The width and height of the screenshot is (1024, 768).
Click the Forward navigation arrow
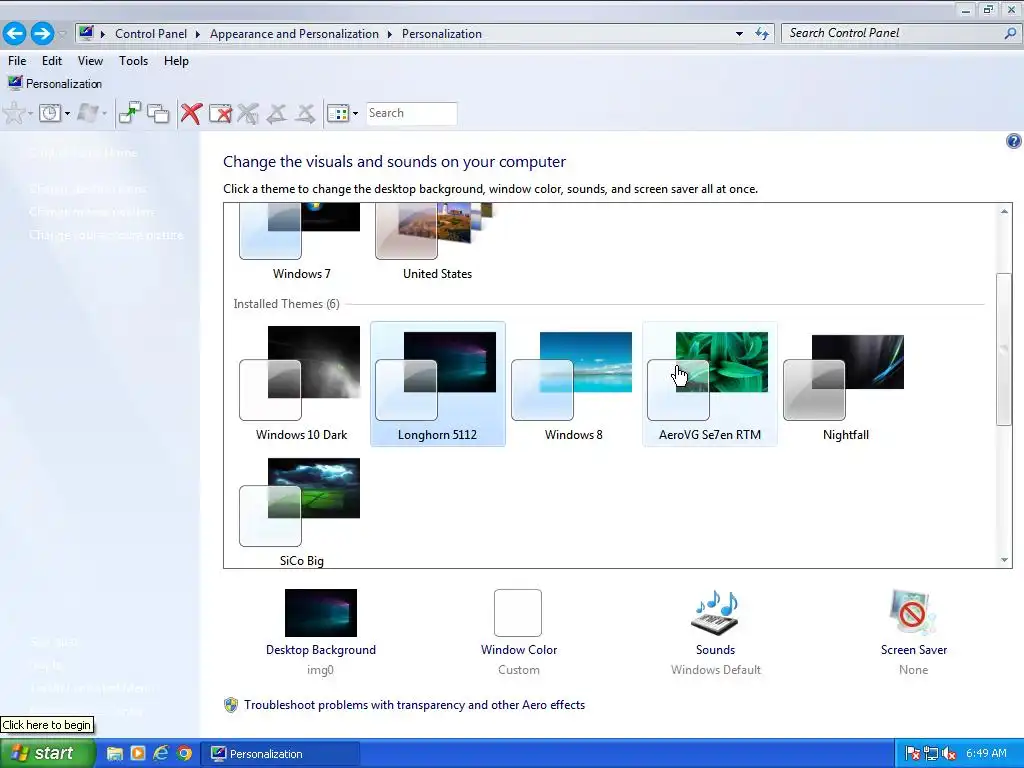(x=42, y=33)
